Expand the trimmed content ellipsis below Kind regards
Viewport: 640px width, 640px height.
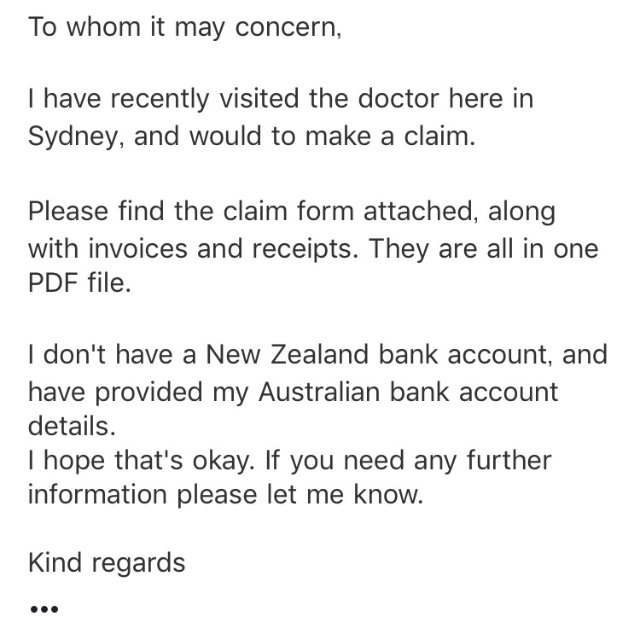click(x=44, y=609)
